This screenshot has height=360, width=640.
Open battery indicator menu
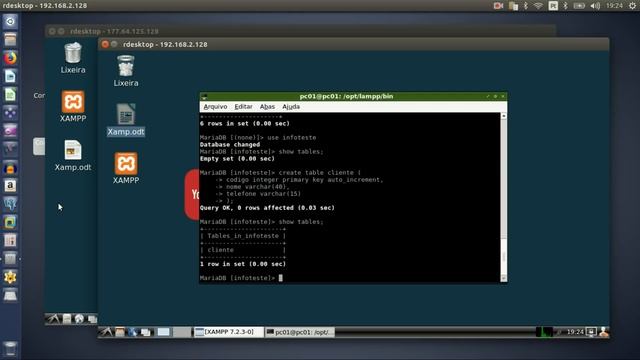point(579,6)
